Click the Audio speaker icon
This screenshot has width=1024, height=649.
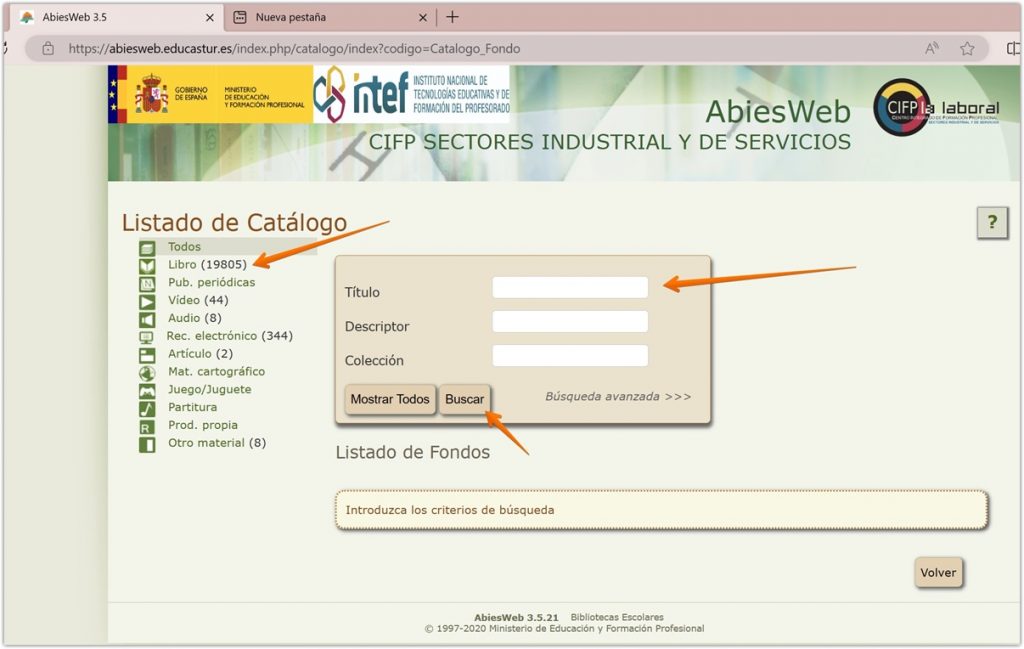point(147,319)
